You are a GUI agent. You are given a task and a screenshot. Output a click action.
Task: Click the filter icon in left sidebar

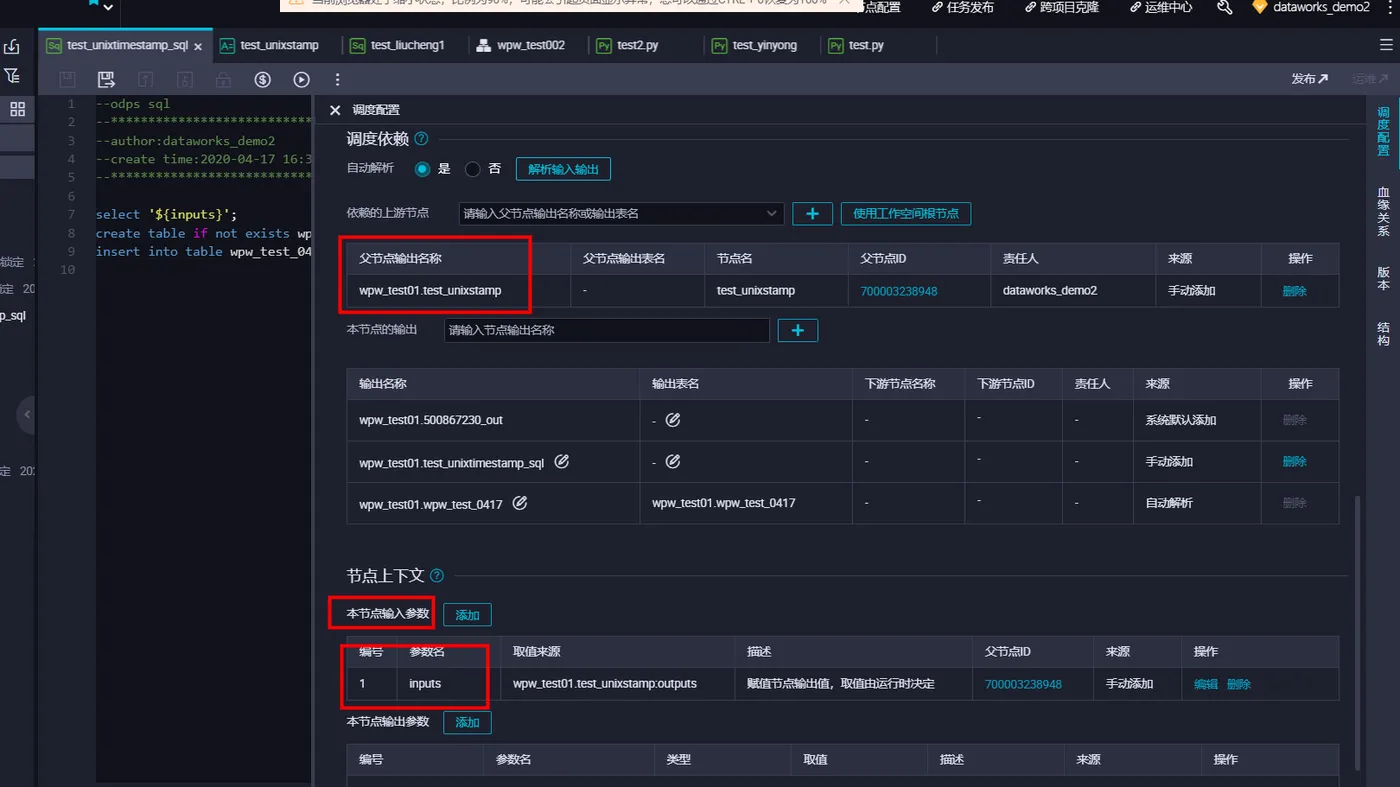[x=12, y=76]
